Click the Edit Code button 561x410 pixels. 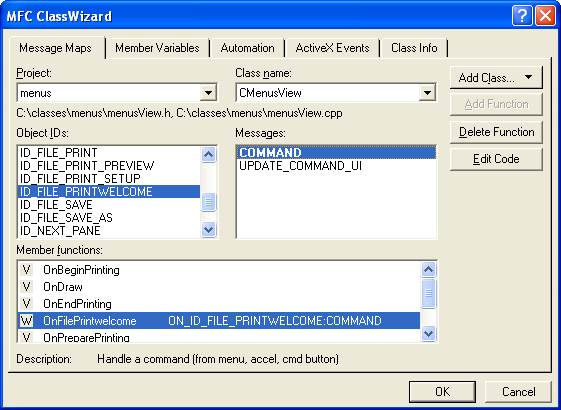(496, 159)
